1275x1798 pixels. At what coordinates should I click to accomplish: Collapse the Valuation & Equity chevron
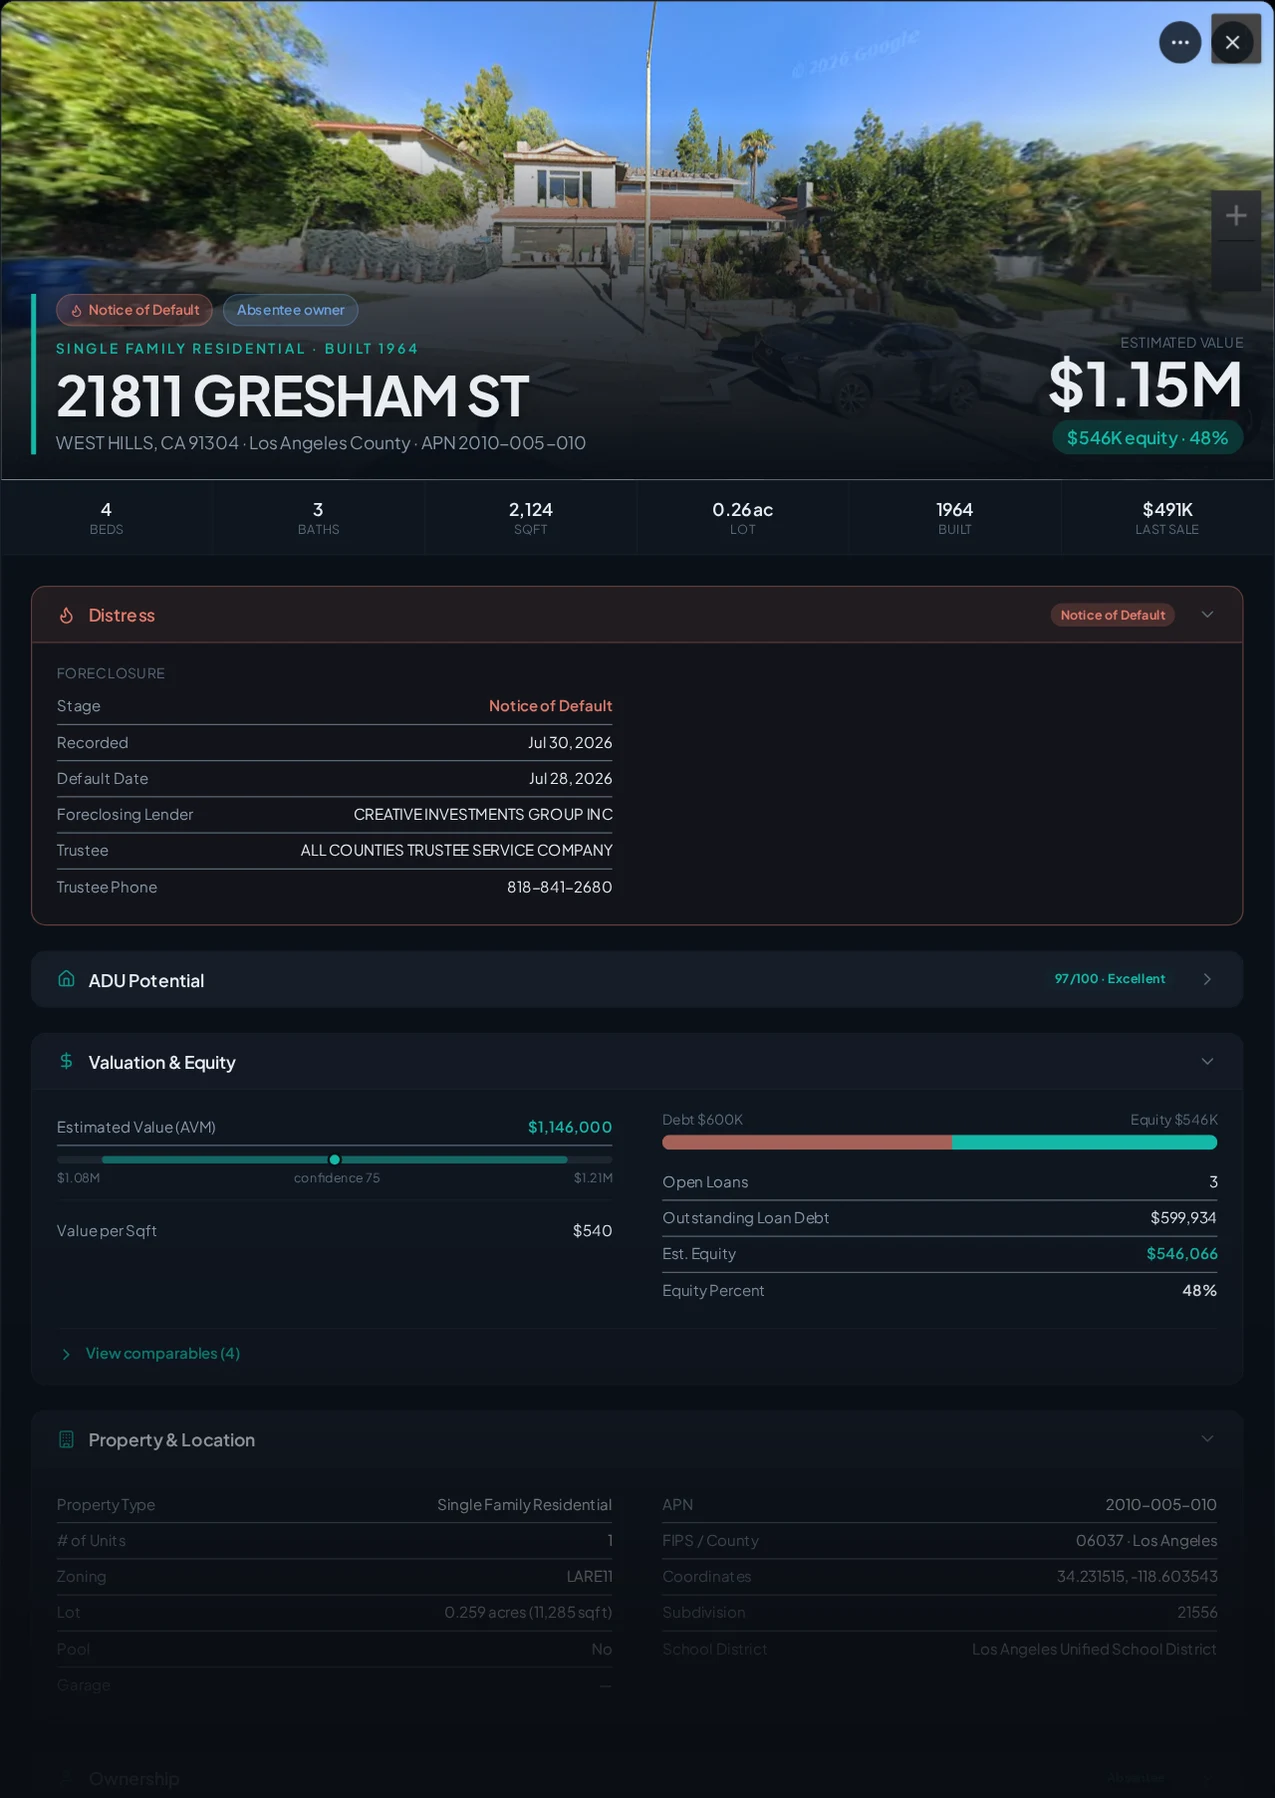click(1207, 1061)
